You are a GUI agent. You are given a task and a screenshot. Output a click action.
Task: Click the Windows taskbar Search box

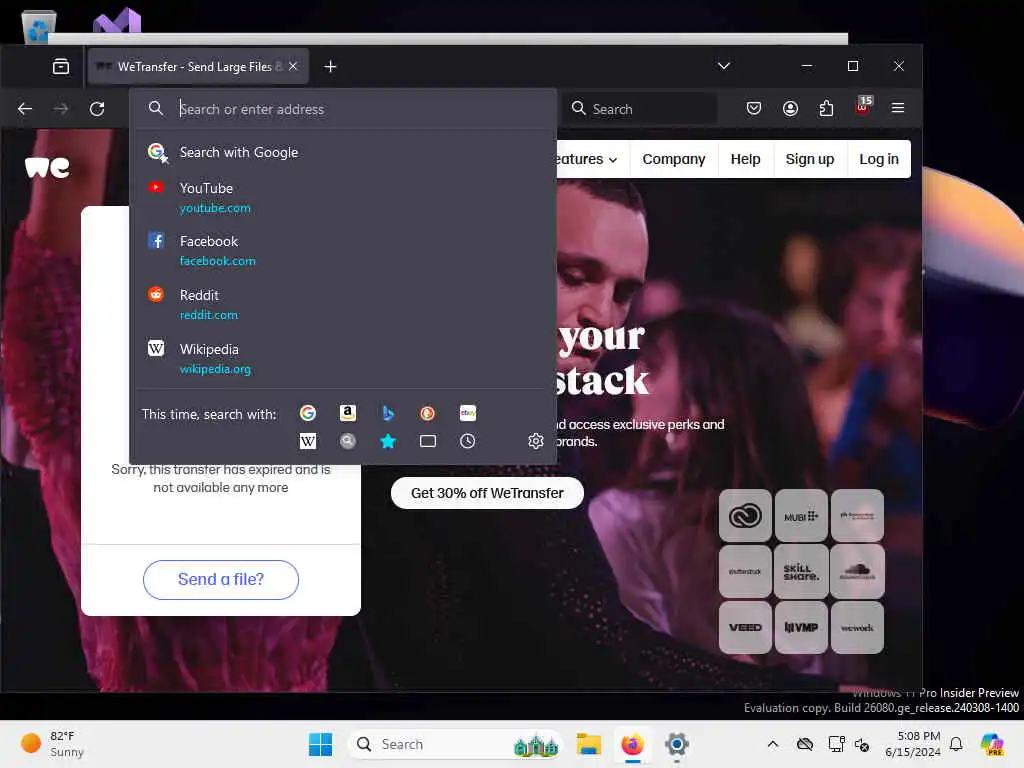pos(455,744)
